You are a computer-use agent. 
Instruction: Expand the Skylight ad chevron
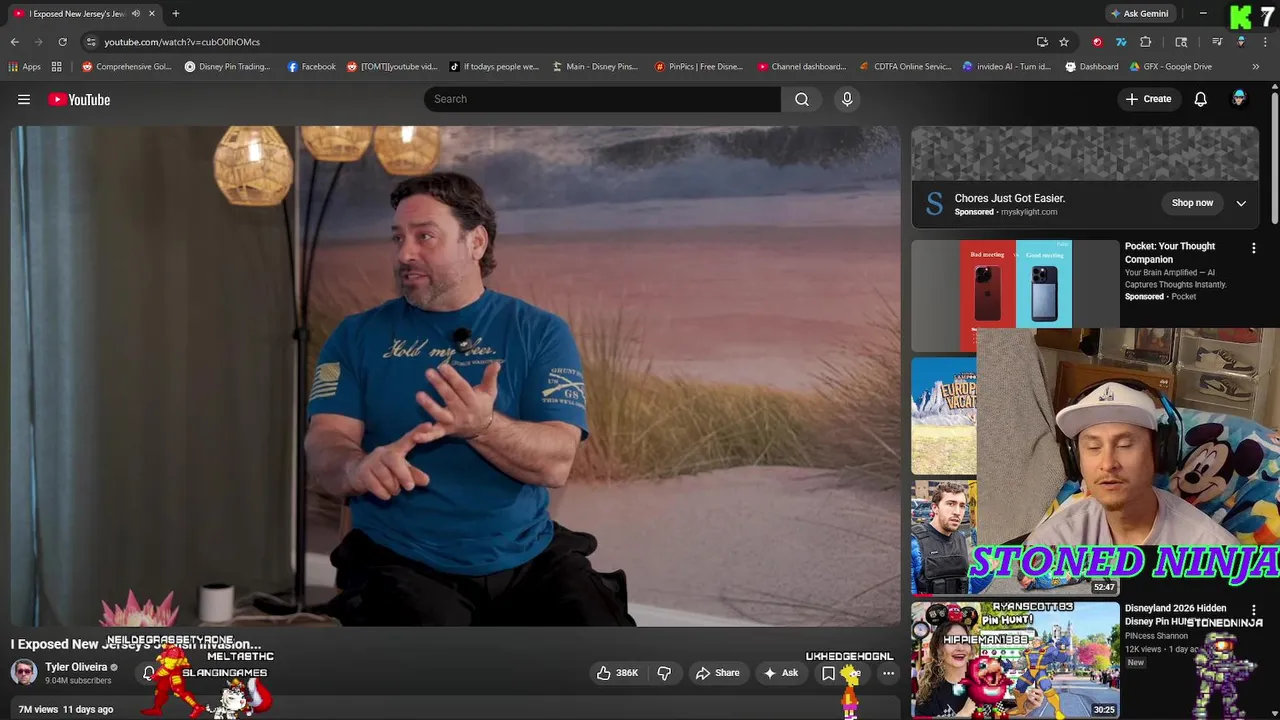pyautogui.click(x=1241, y=203)
